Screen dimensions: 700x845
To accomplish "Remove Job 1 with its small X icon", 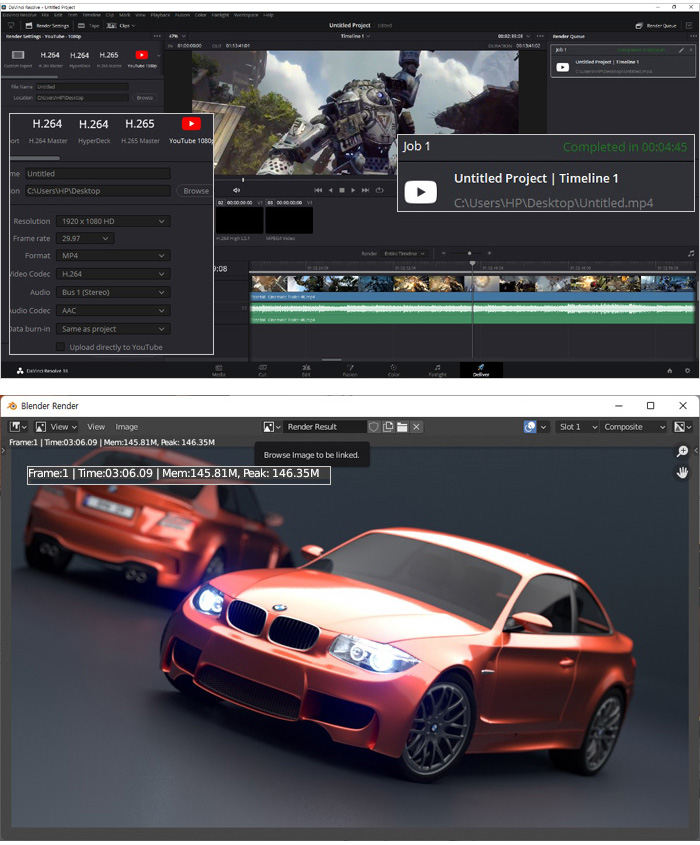I will [x=690, y=50].
